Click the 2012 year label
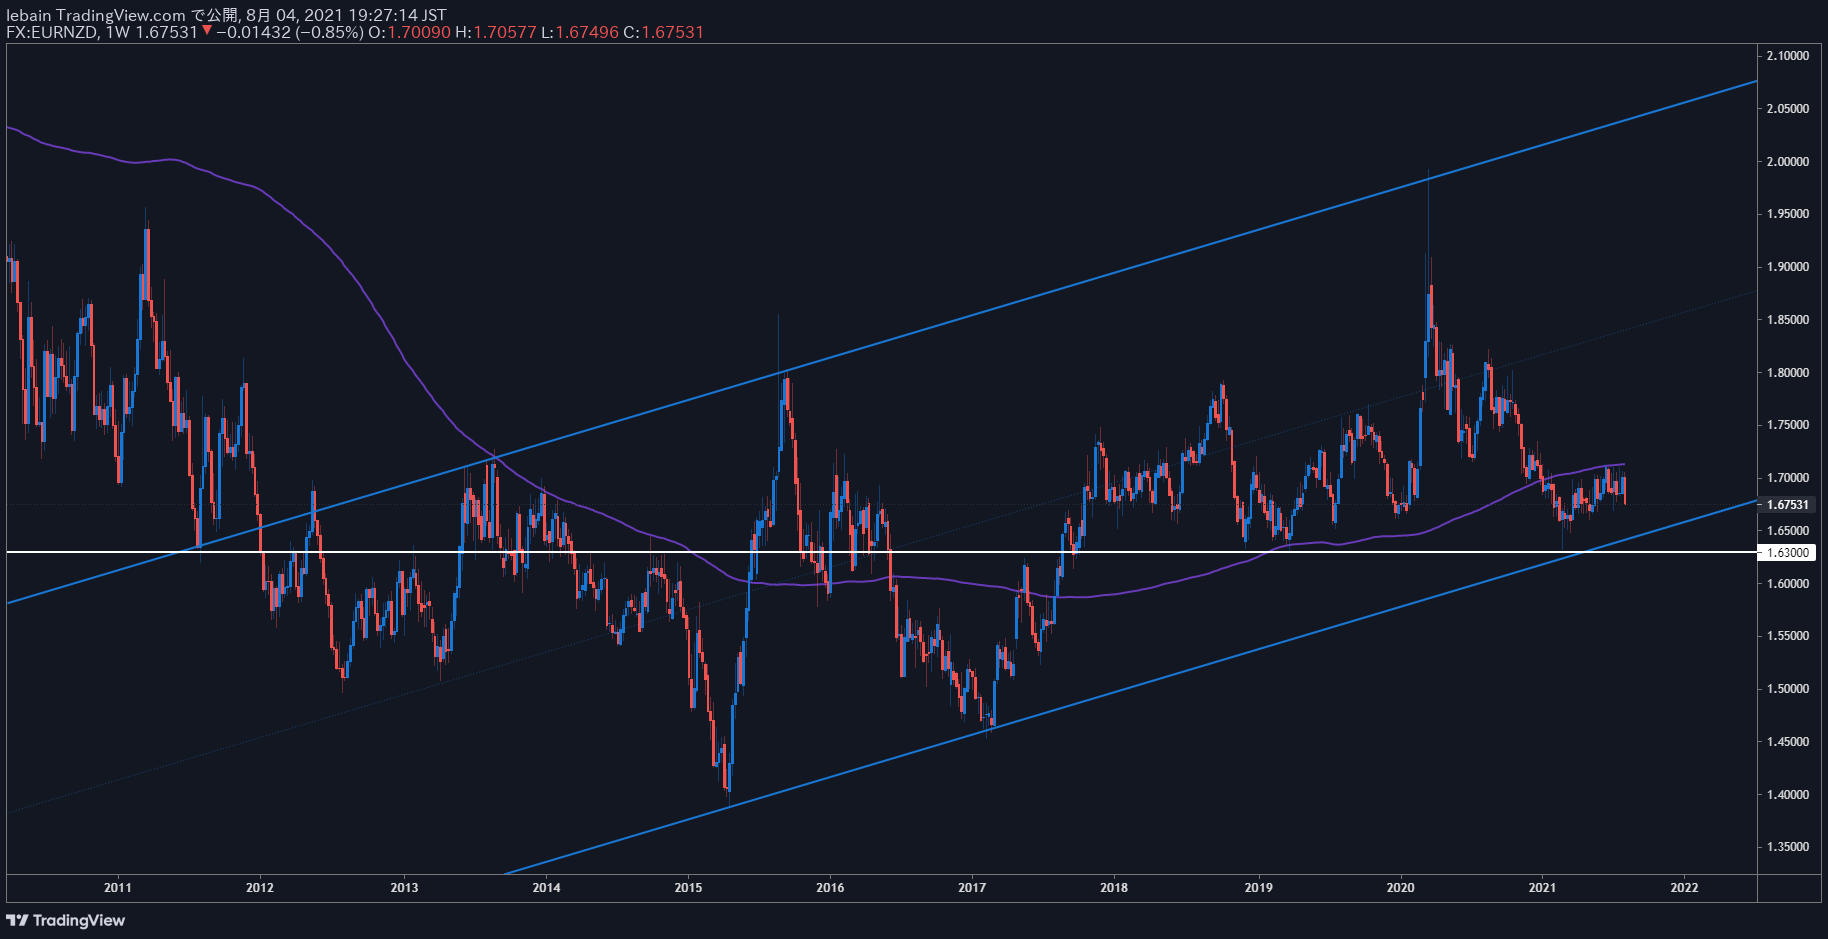Viewport: 1828px width, 939px height. pos(260,887)
